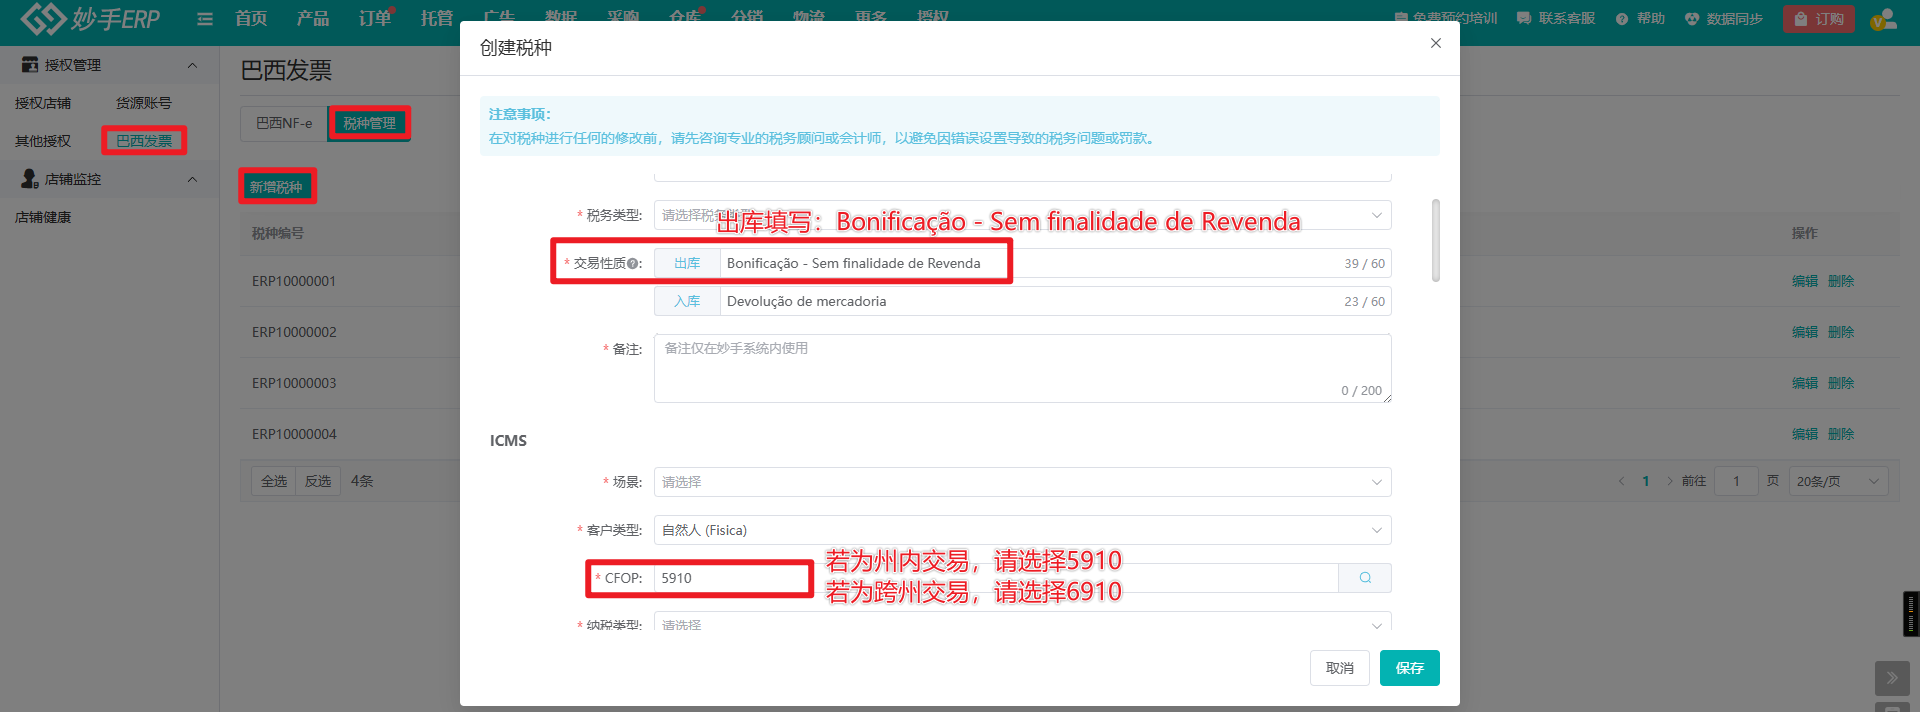The width and height of the screenshot is (1920, 712).
Task: Click 删除 for ERP10000002
Action: click(x=1841, y=332)
